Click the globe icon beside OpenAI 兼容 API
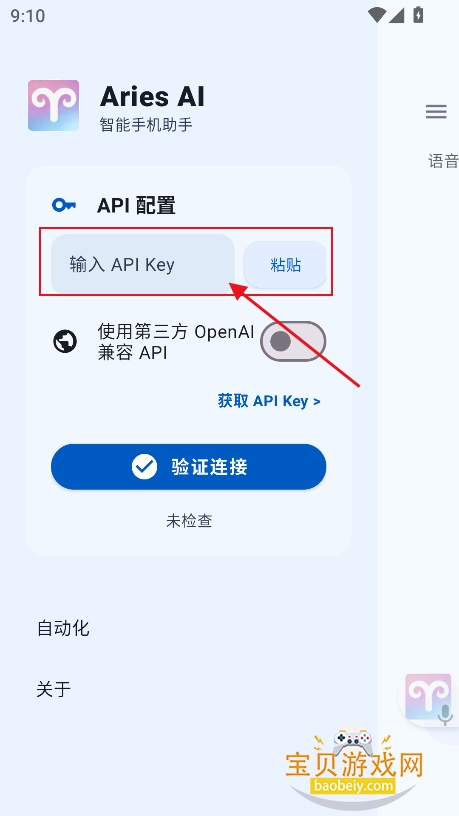Viewport: 459px width, 816px height. (x=65, y=342)
